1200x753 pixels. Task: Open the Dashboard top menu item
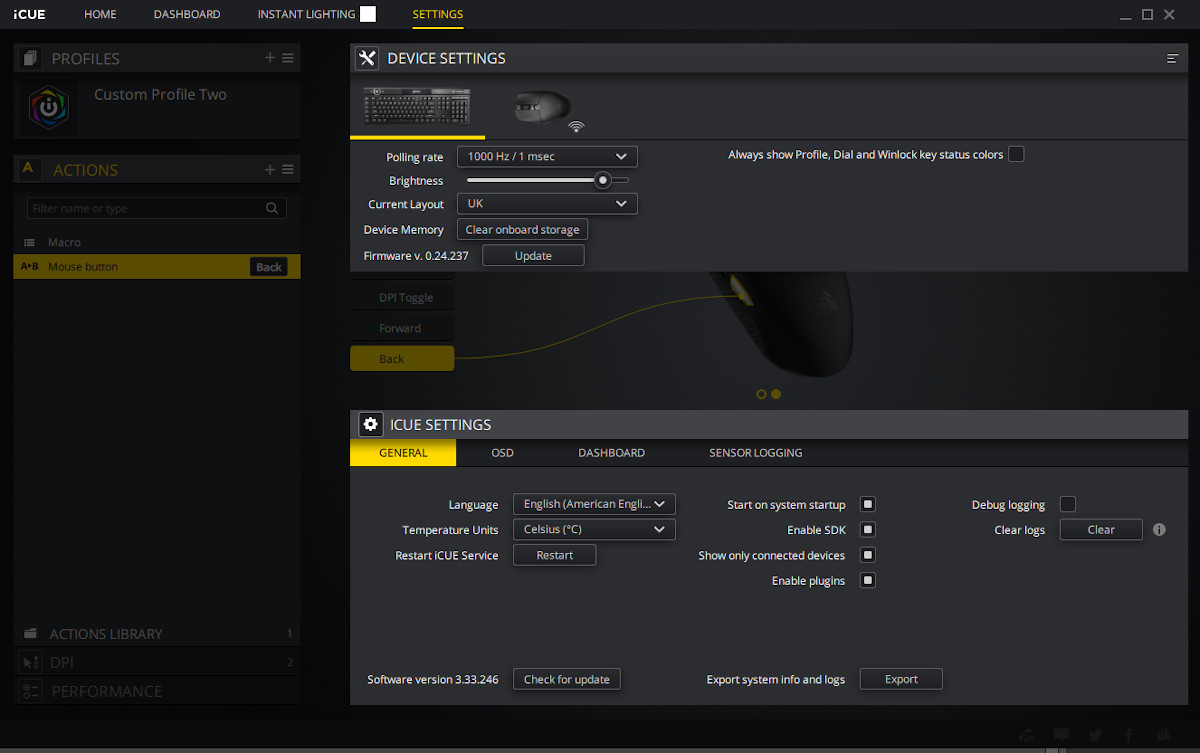(187, 14)
